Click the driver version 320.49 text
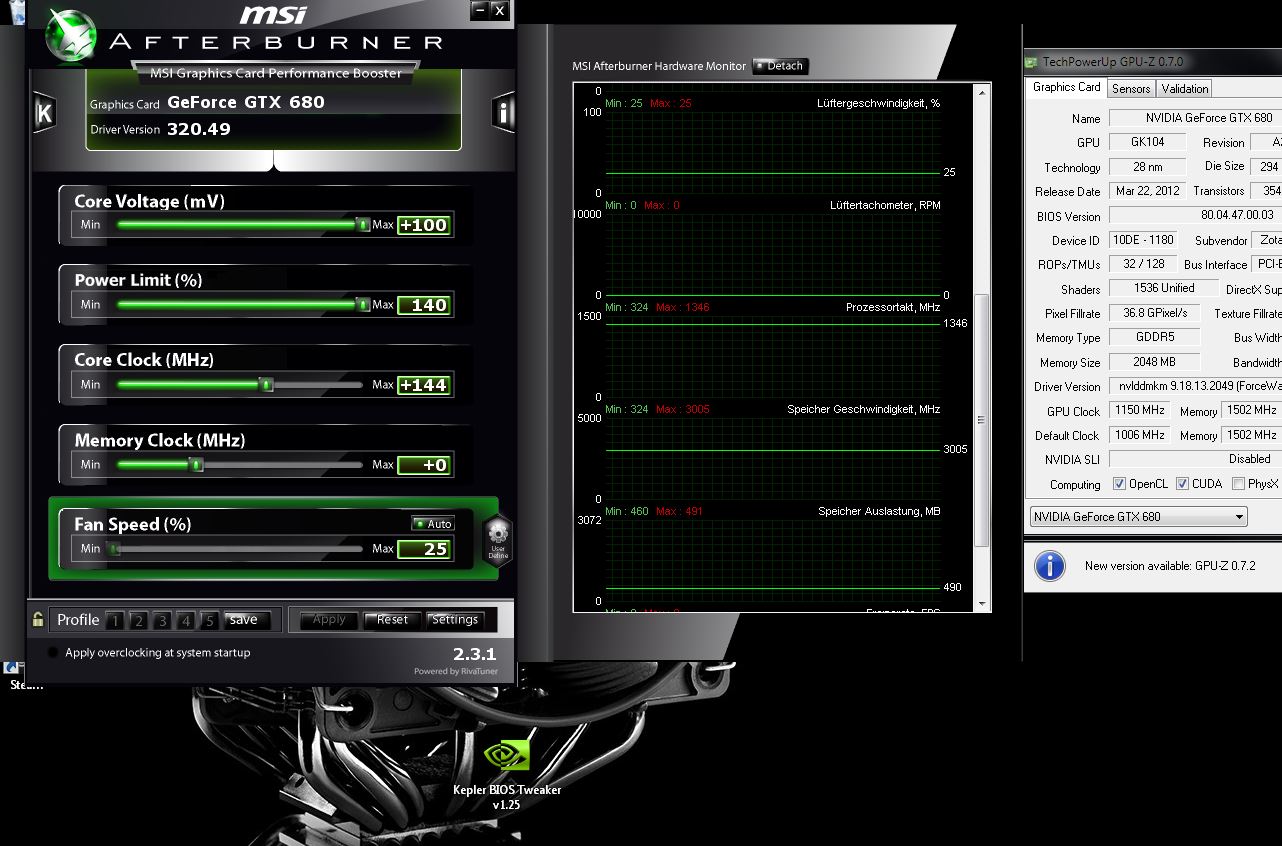1282x846 pixels. point(199,129)
